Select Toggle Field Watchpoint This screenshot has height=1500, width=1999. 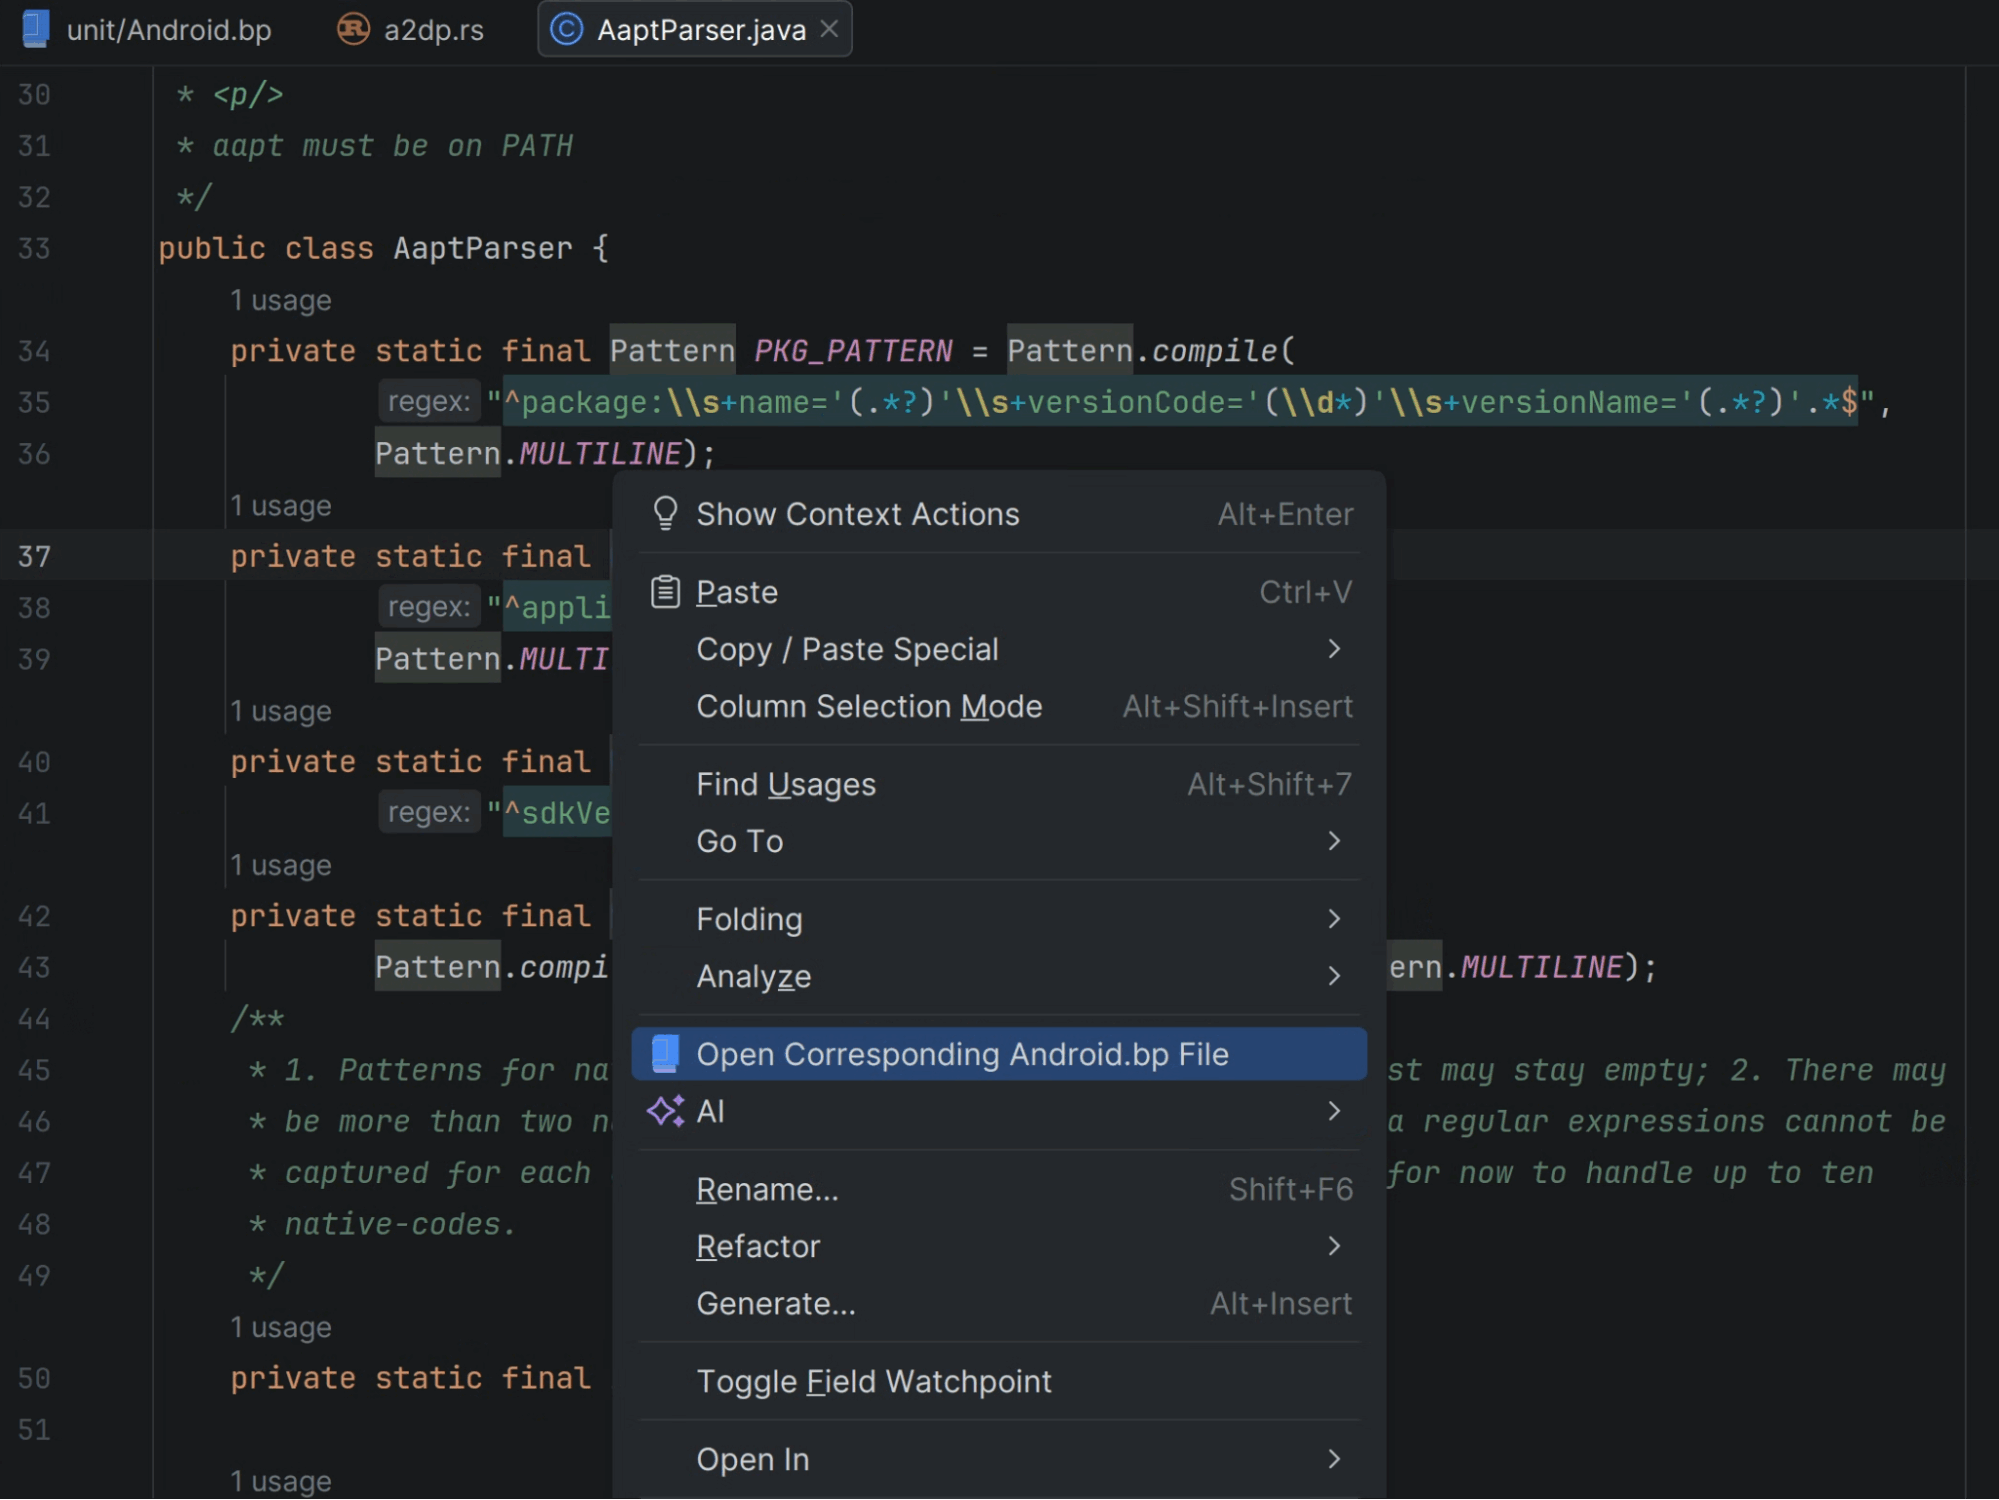[999, 1381]
